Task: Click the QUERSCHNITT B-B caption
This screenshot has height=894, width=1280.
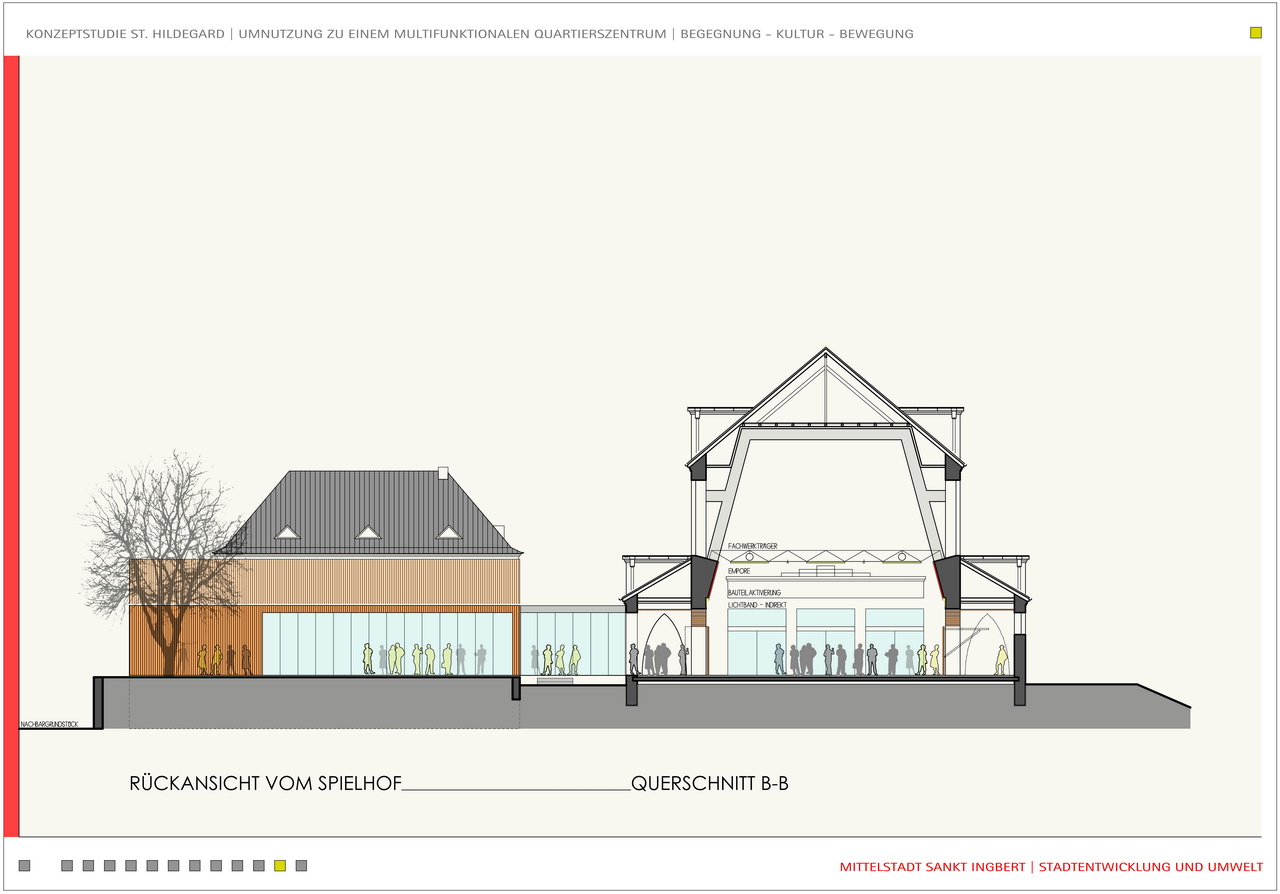Action: pos(710,784)
